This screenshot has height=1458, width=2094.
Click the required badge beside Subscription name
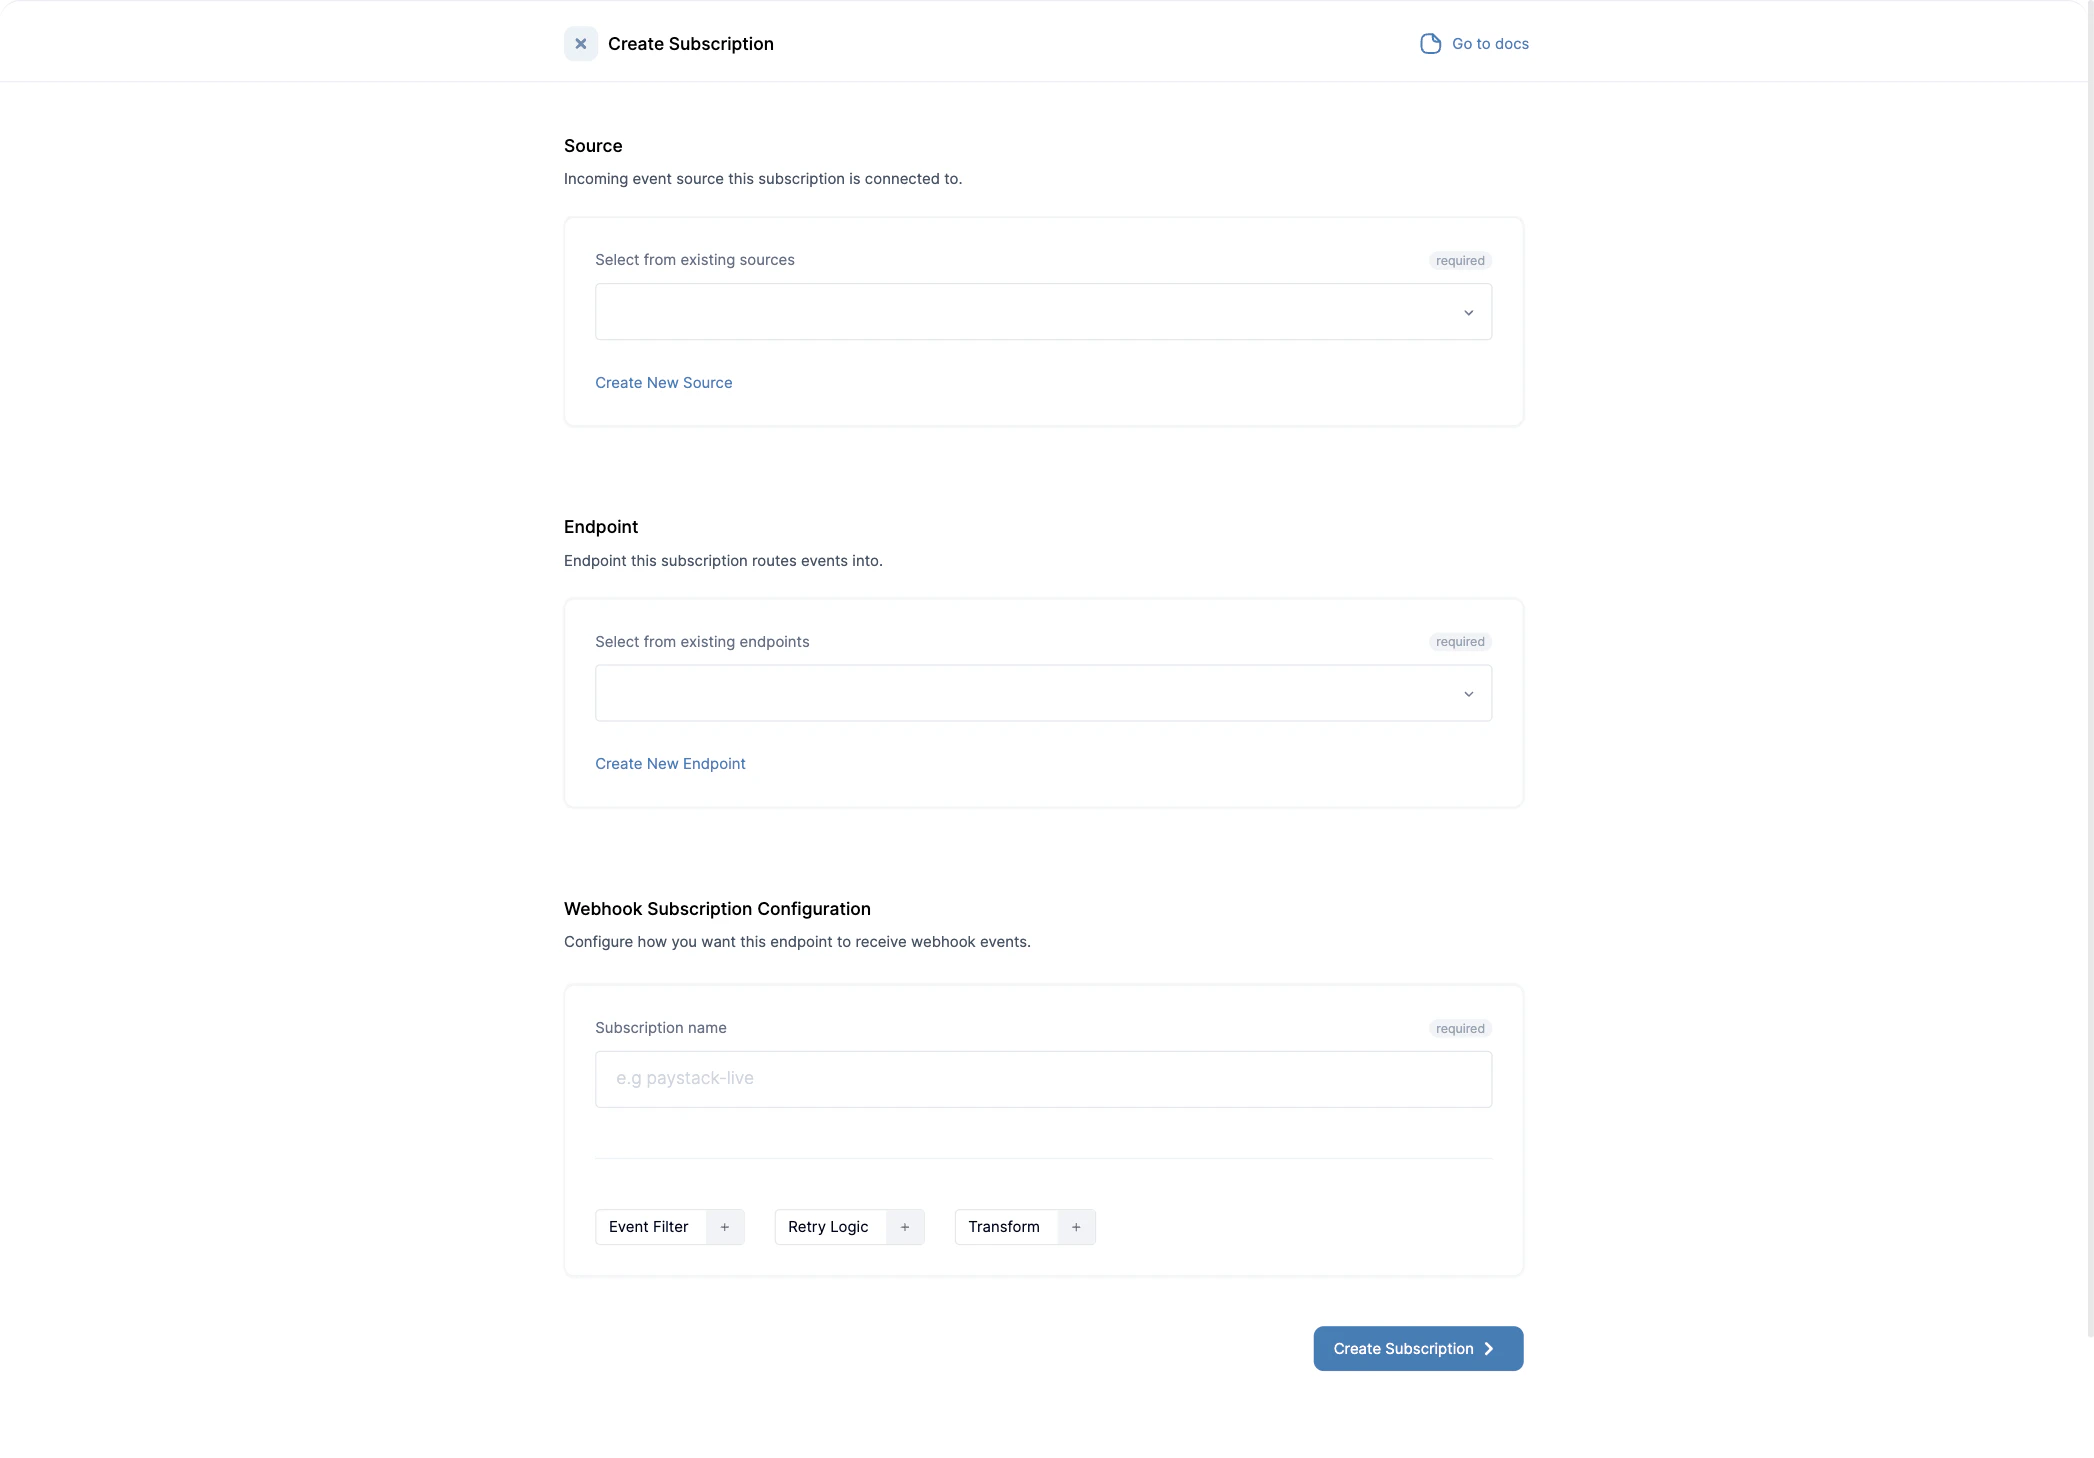(x=1459, y=1027)
